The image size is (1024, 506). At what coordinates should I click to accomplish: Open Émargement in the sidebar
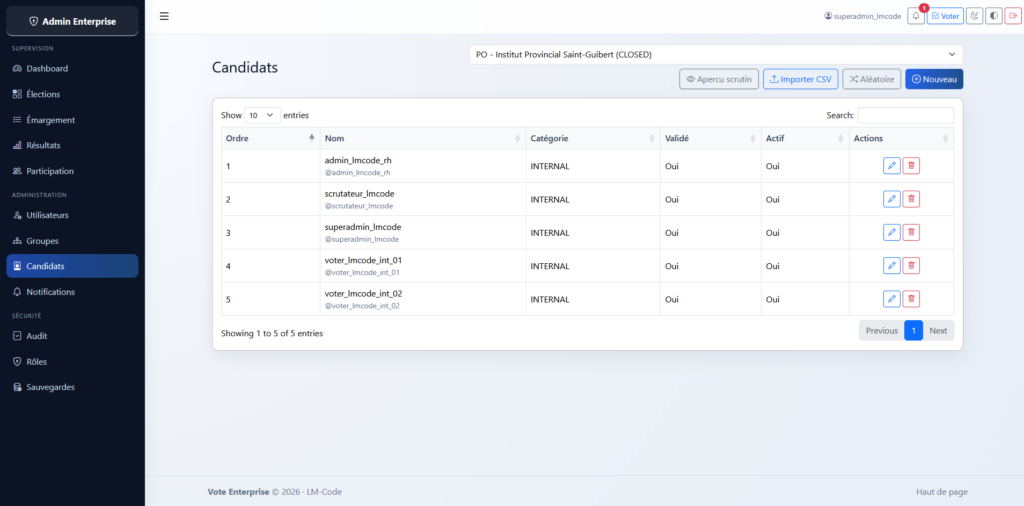[50, 120]
